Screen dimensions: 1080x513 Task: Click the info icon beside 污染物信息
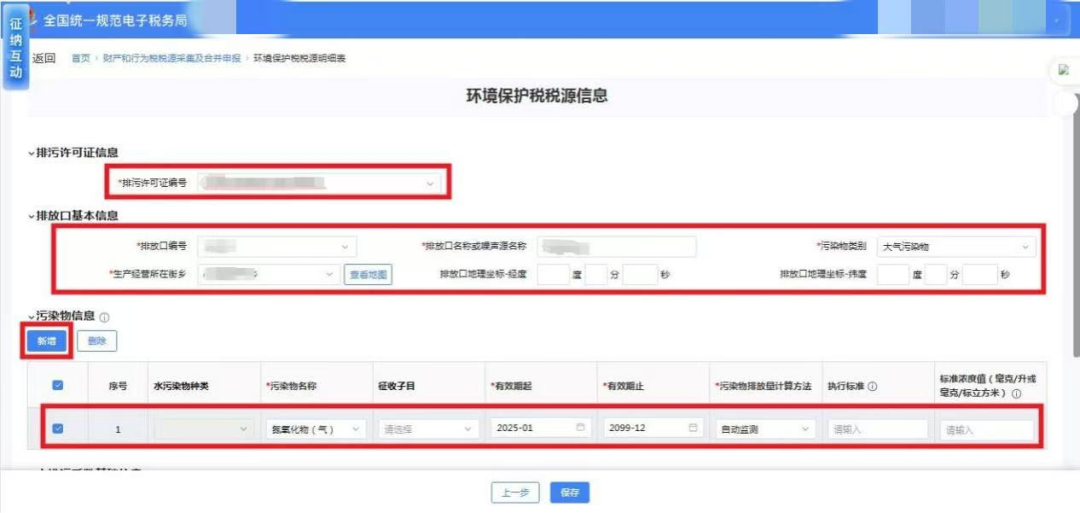[105, 316]
